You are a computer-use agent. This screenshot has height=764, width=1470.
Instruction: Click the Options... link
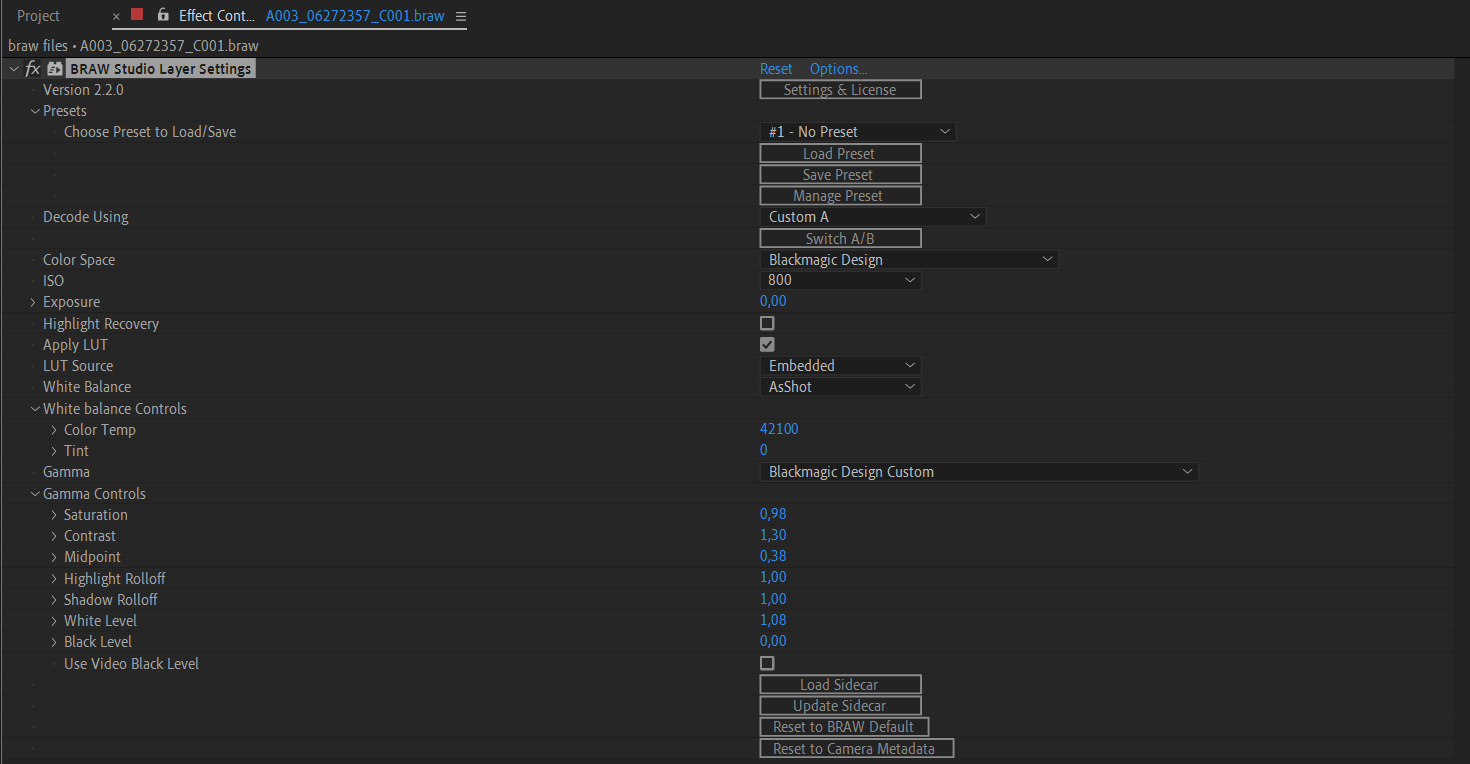[838, 69]
